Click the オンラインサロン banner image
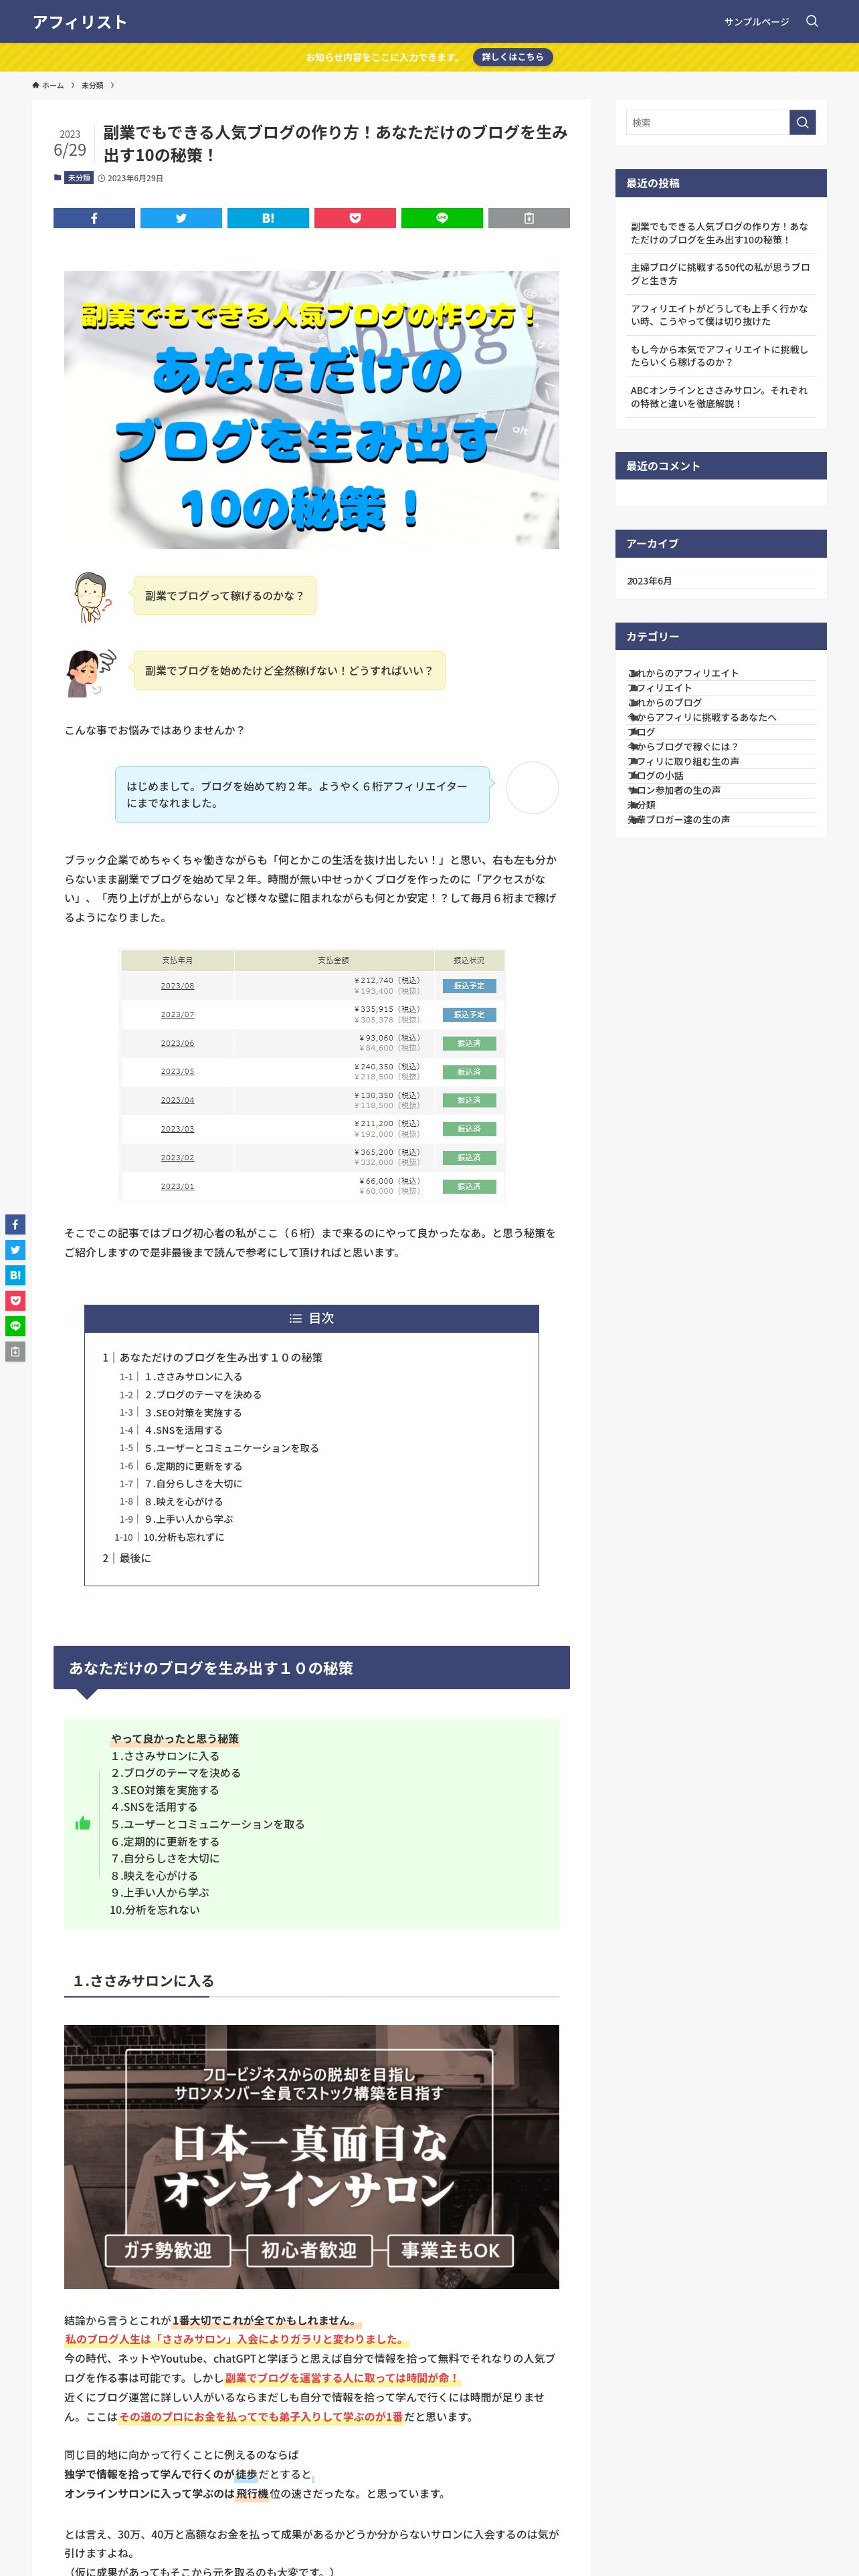Screen dimensions: 859x2576 [x=311, y=2157]
